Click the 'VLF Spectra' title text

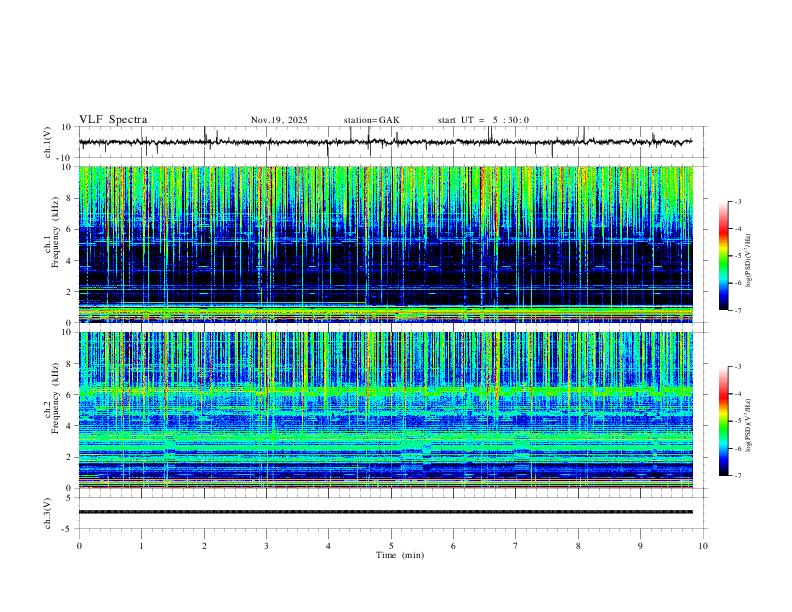[113, 120]
